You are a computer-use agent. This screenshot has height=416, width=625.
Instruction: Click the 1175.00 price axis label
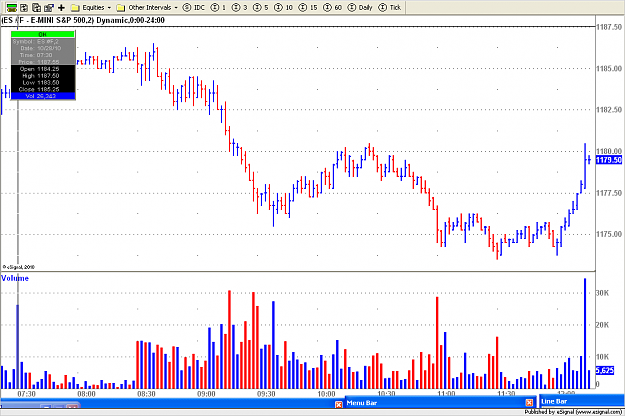click(609, 234)
